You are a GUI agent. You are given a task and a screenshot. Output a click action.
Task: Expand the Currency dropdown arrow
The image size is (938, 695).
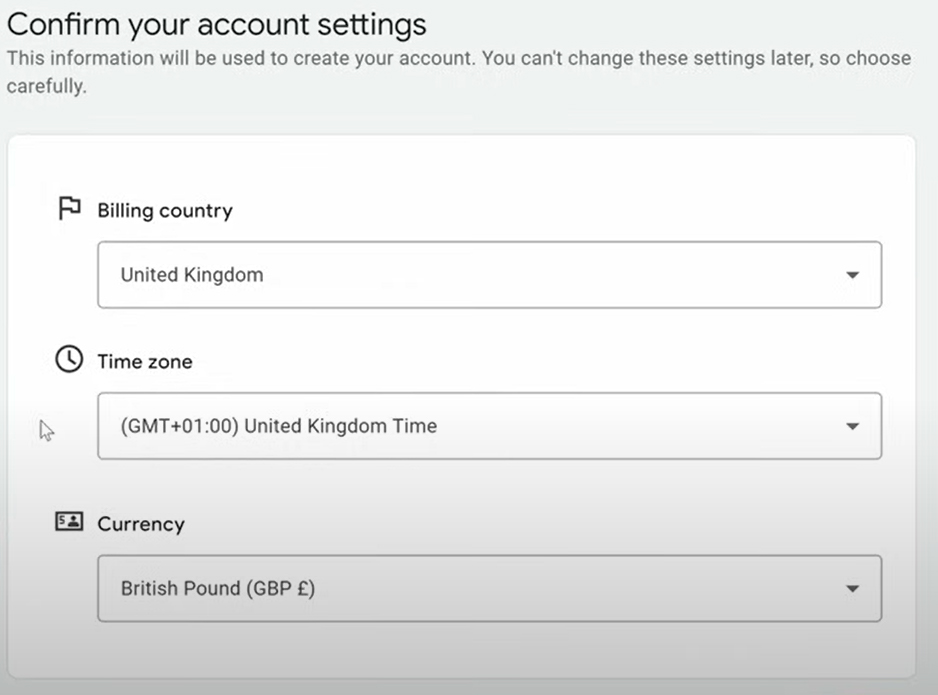click(x=852, y=589)
